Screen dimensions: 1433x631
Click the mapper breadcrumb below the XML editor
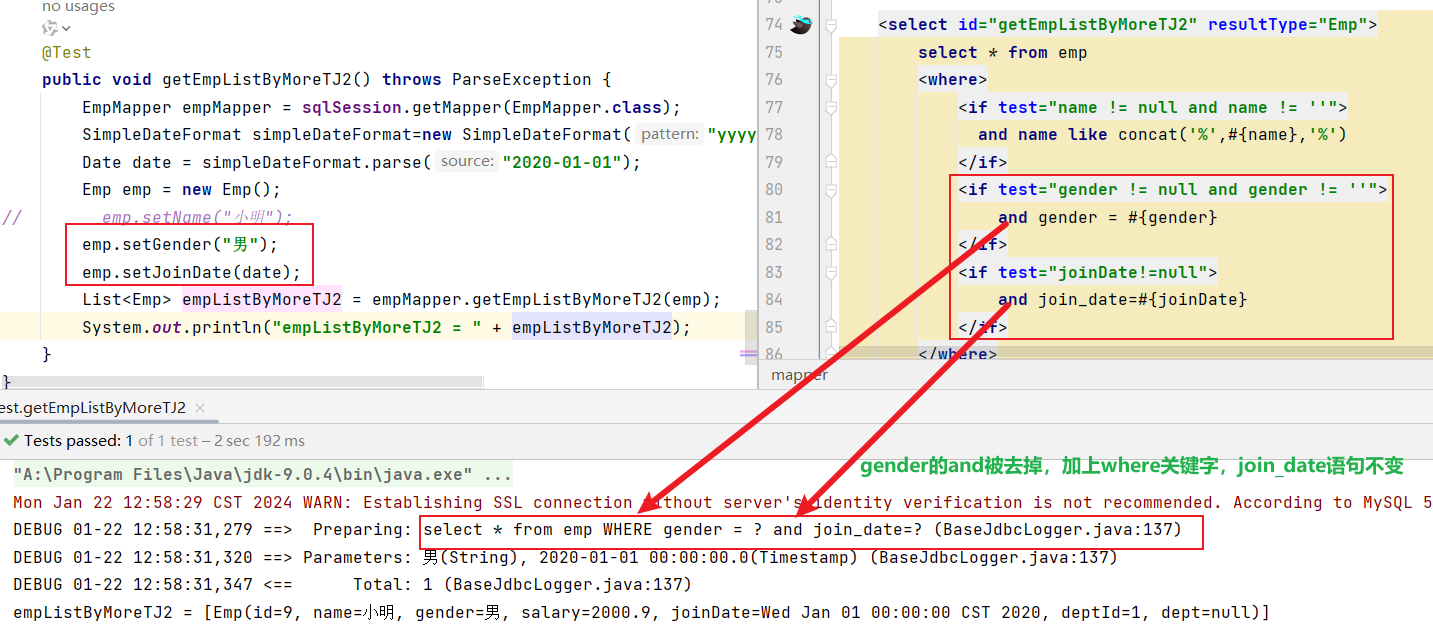point(799,375)
